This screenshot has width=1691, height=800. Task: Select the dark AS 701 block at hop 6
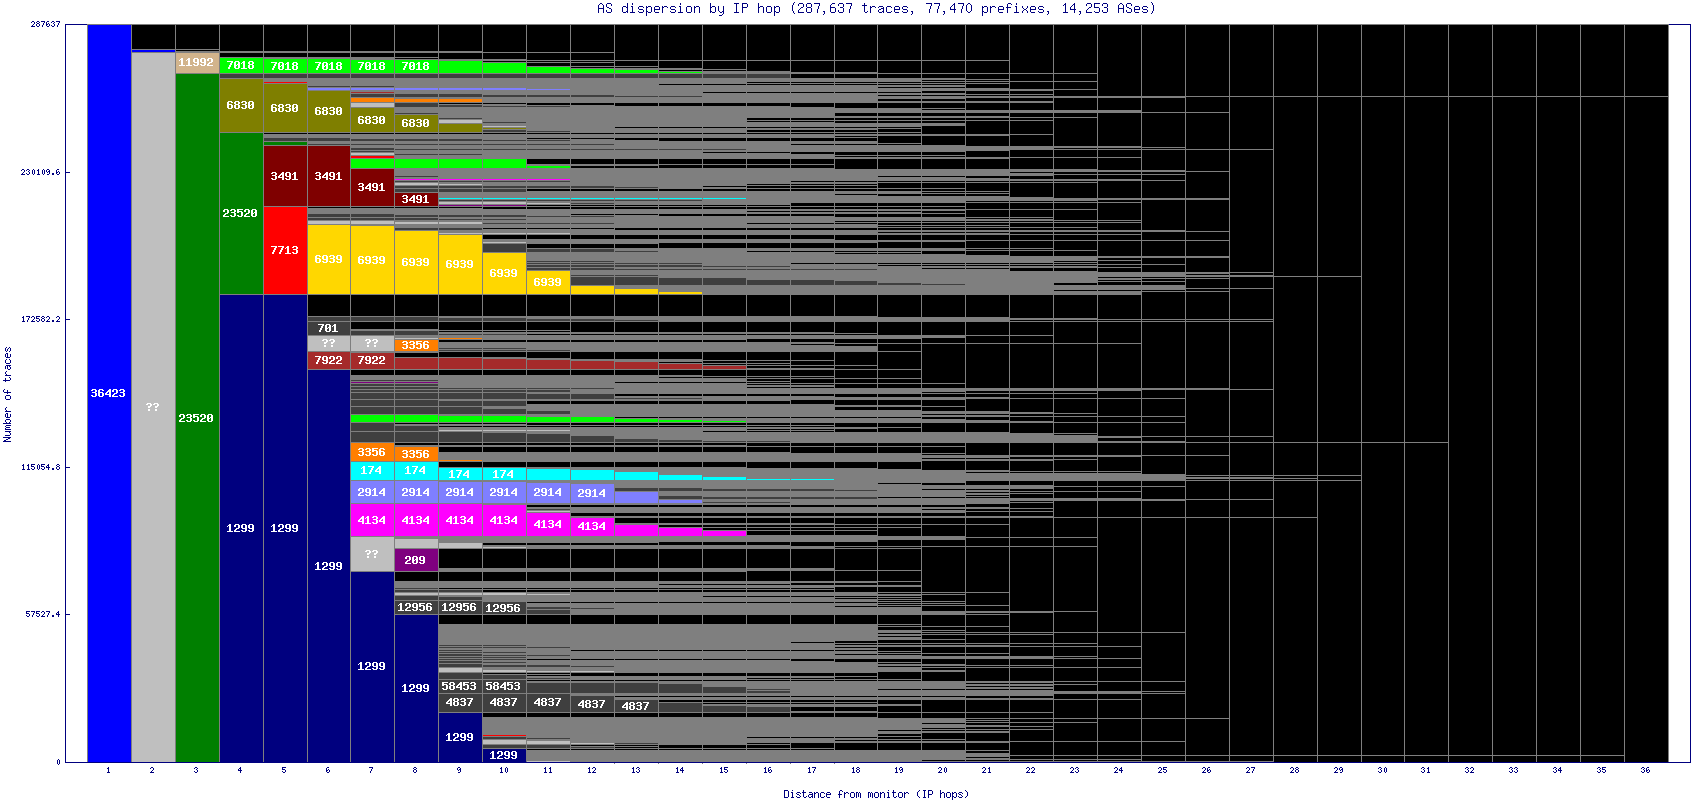[x=329, y=328]
